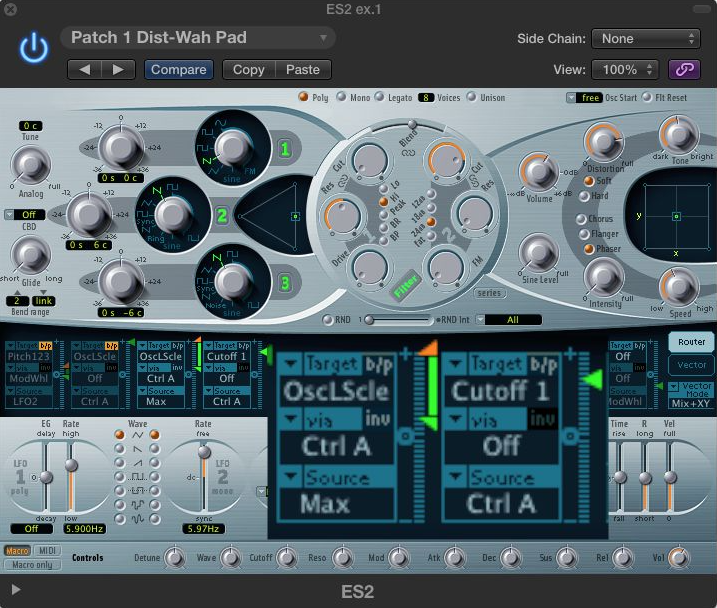
Task: Switch to the Vector tab
Action: (x=691, y=365)
